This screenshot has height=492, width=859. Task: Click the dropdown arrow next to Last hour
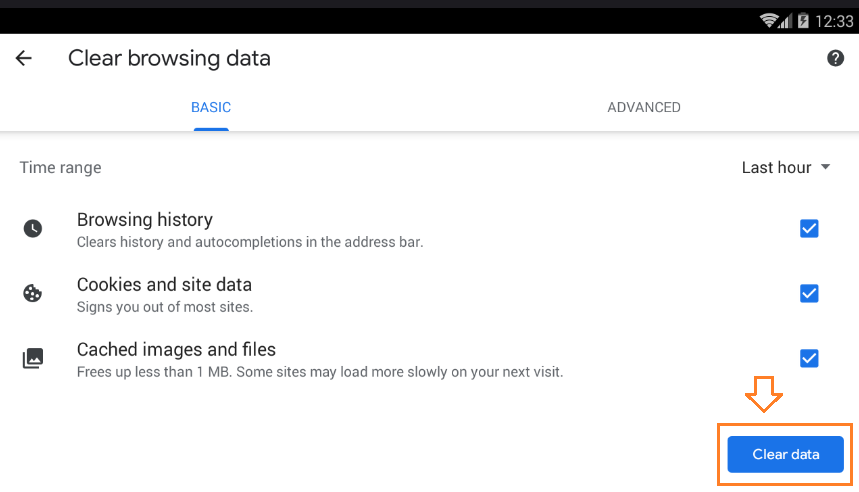pos(826,167)
